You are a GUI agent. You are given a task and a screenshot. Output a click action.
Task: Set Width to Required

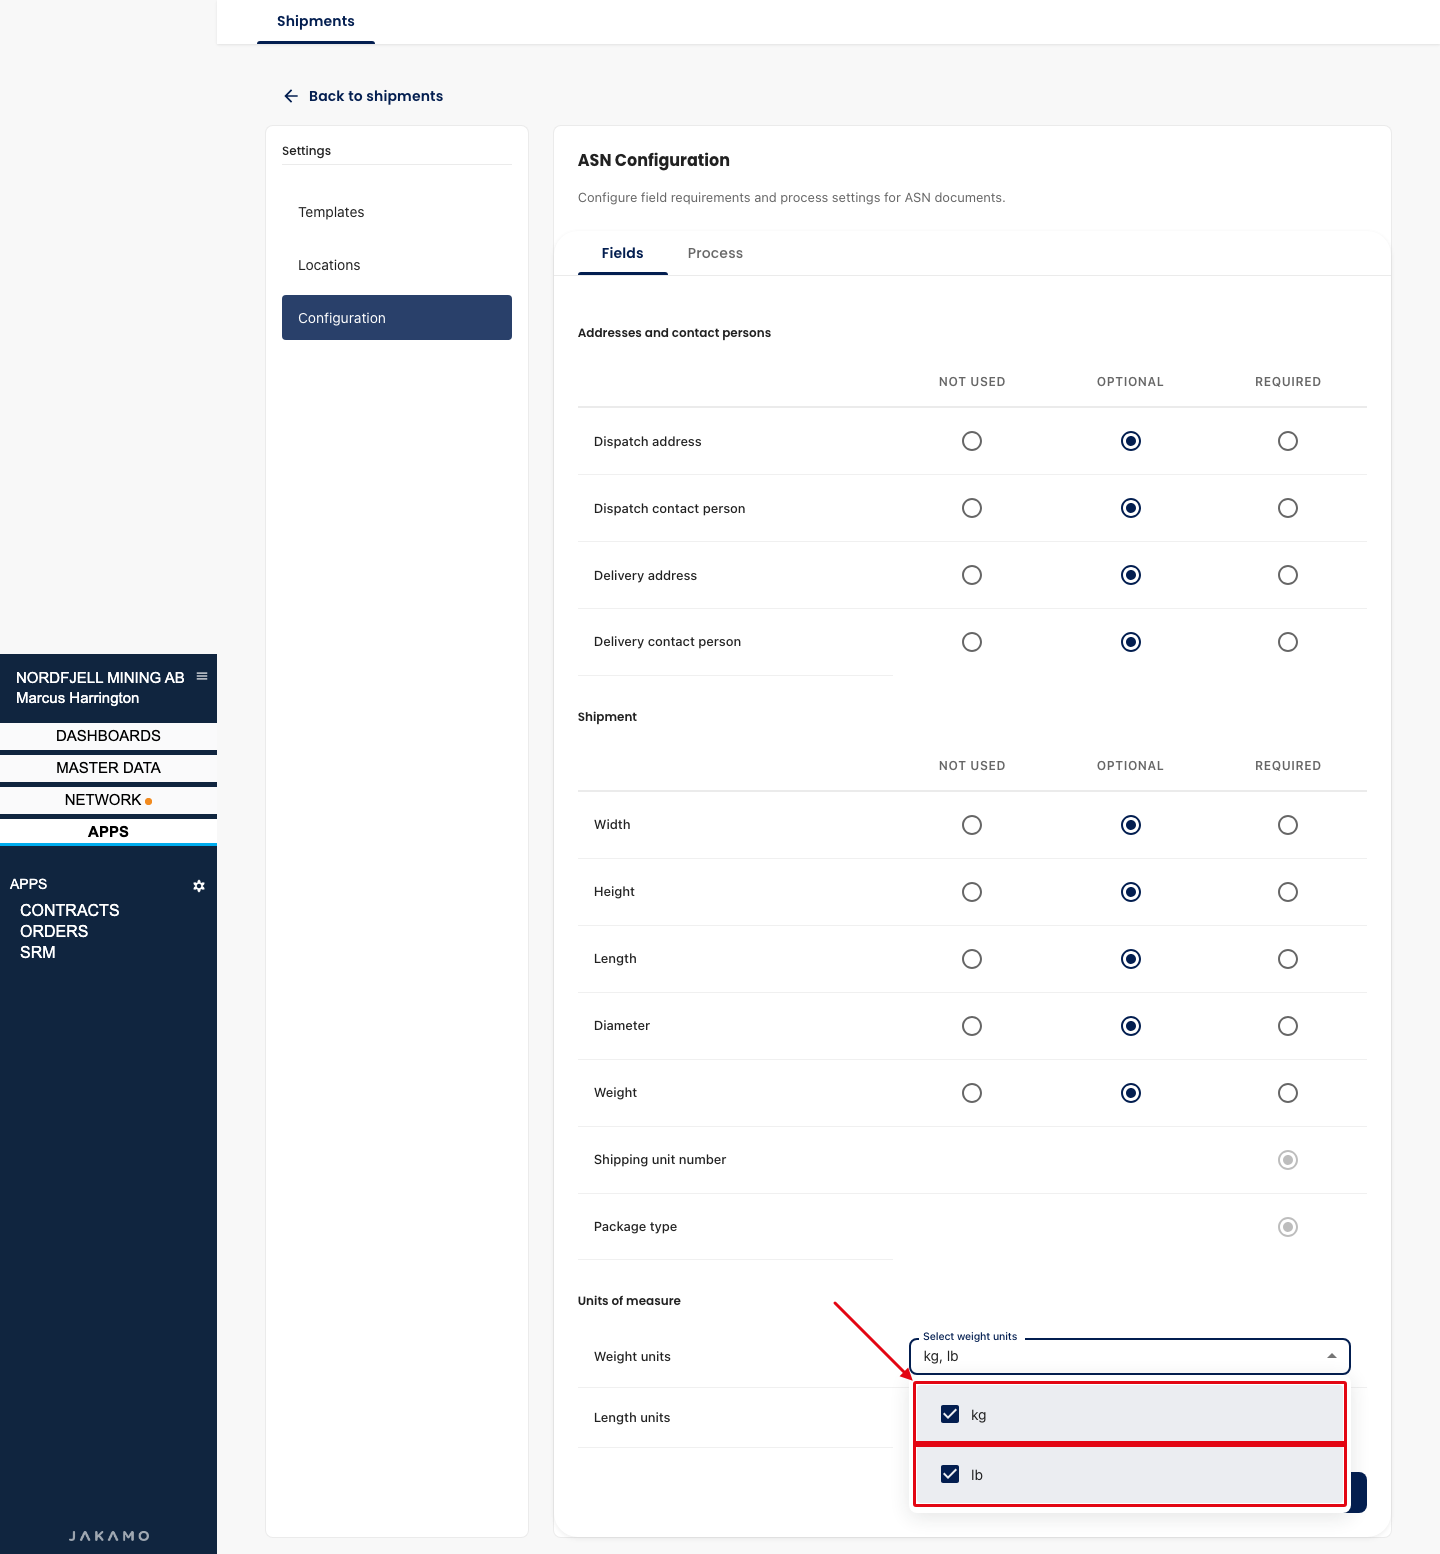pos(1288,825)
